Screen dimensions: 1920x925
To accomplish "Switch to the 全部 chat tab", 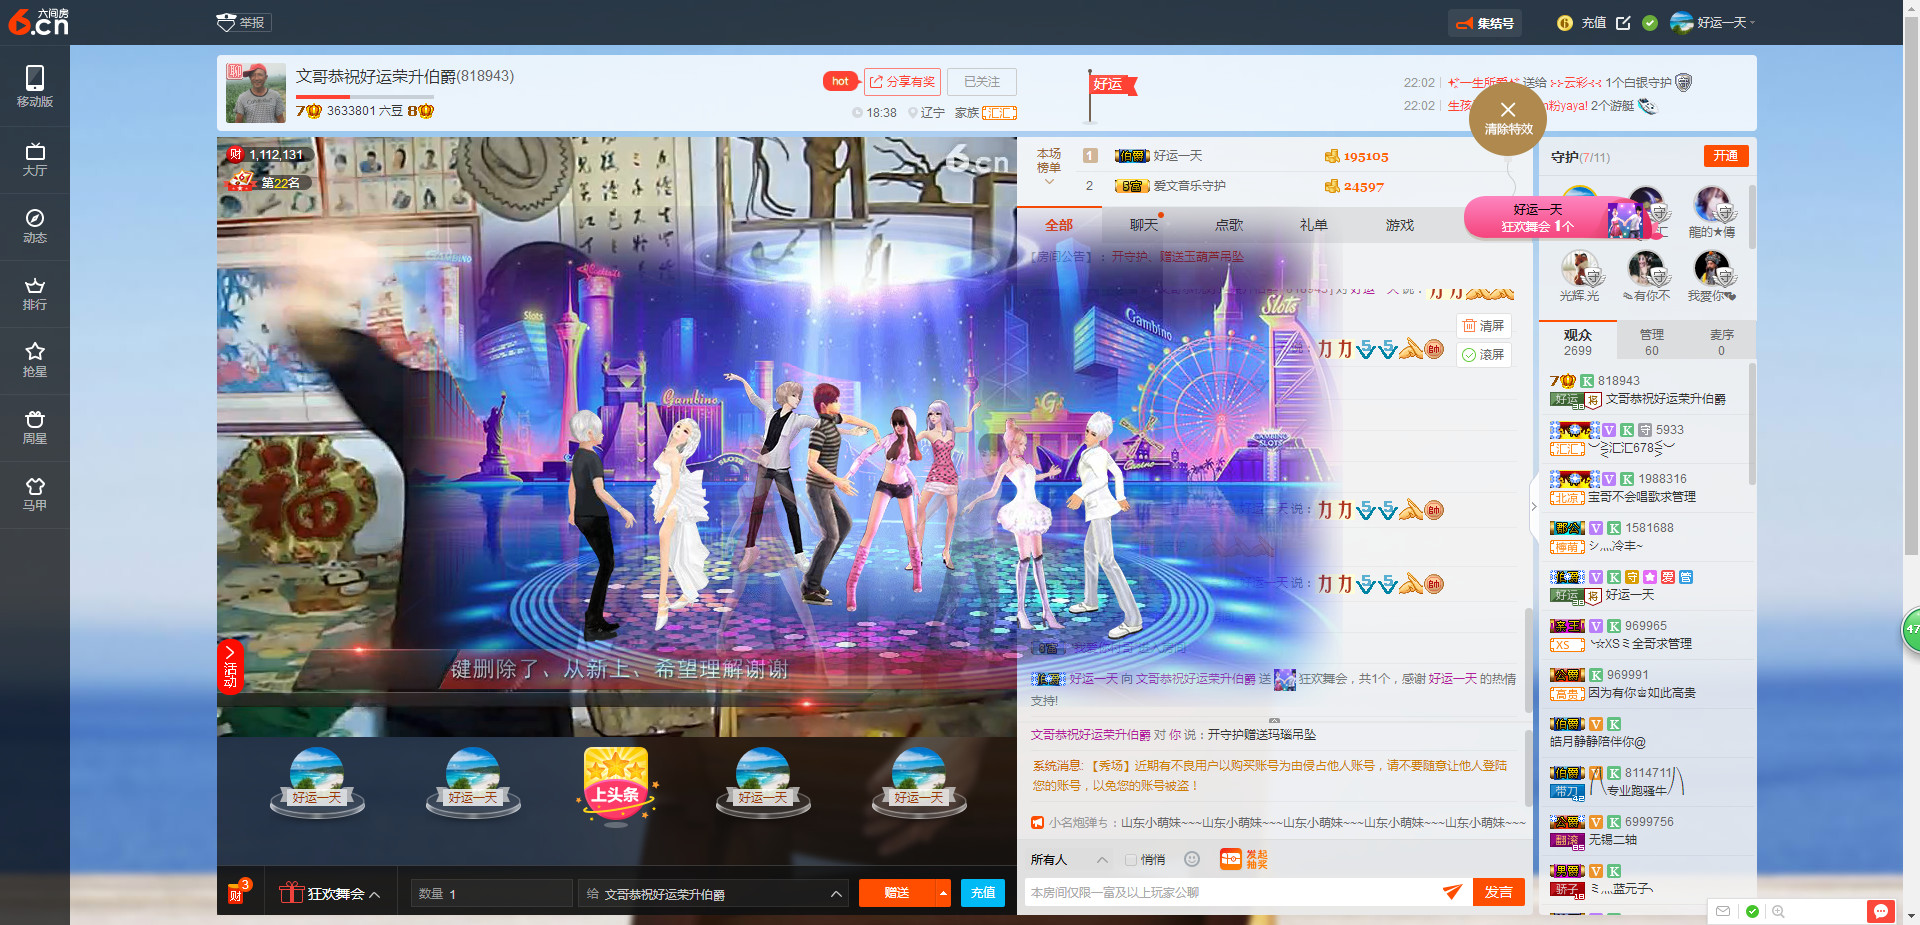I will [x=1059, y=225].
